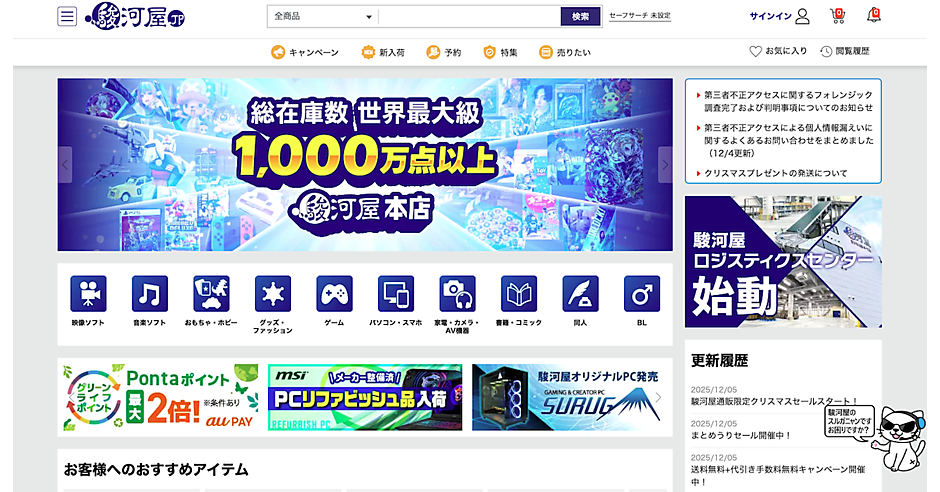Viewport: 940px width, 492px height.
Task: Open the ゲーム controller category icon
Action: 335,294
